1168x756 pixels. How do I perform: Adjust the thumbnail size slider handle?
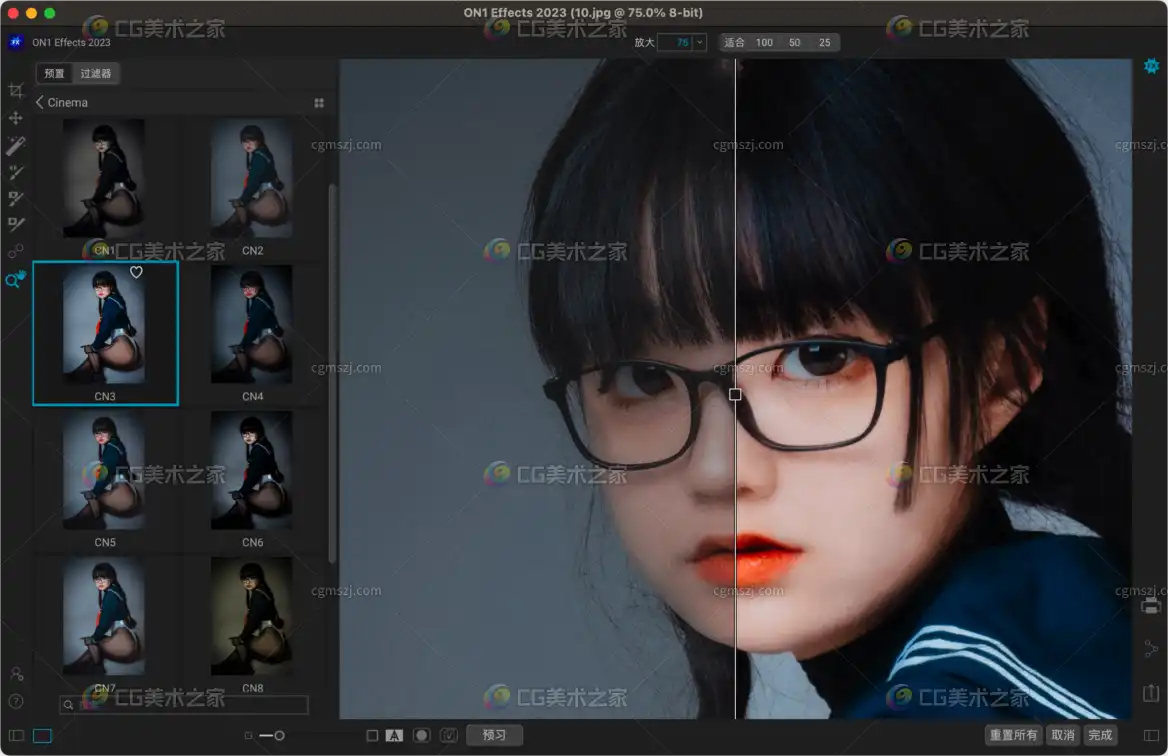point(279,736)
